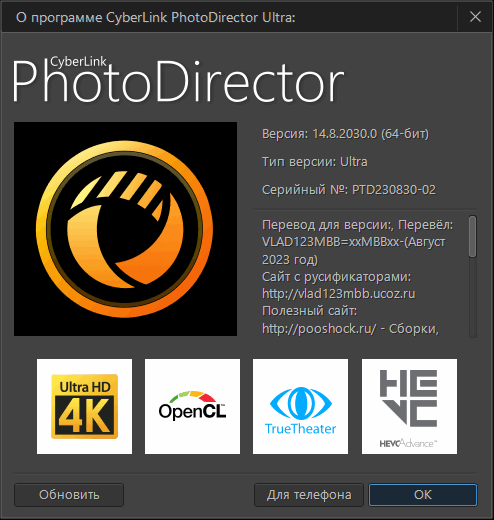This screenshot has width=494, height=520.
Task: Click the credits text scrollbar thumb
Action: pyautogui.click(x=472, y=236)
